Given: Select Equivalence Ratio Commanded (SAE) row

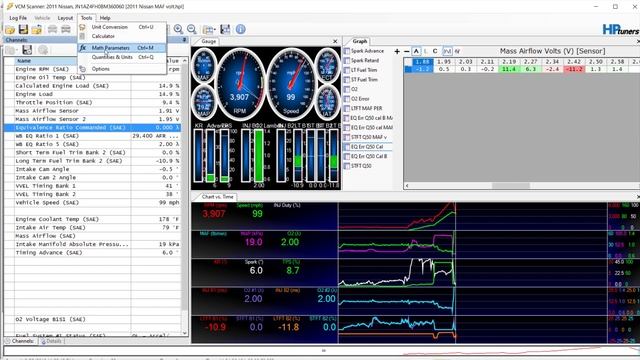Looking at the screenshot, I should click(x=92, y=127).
